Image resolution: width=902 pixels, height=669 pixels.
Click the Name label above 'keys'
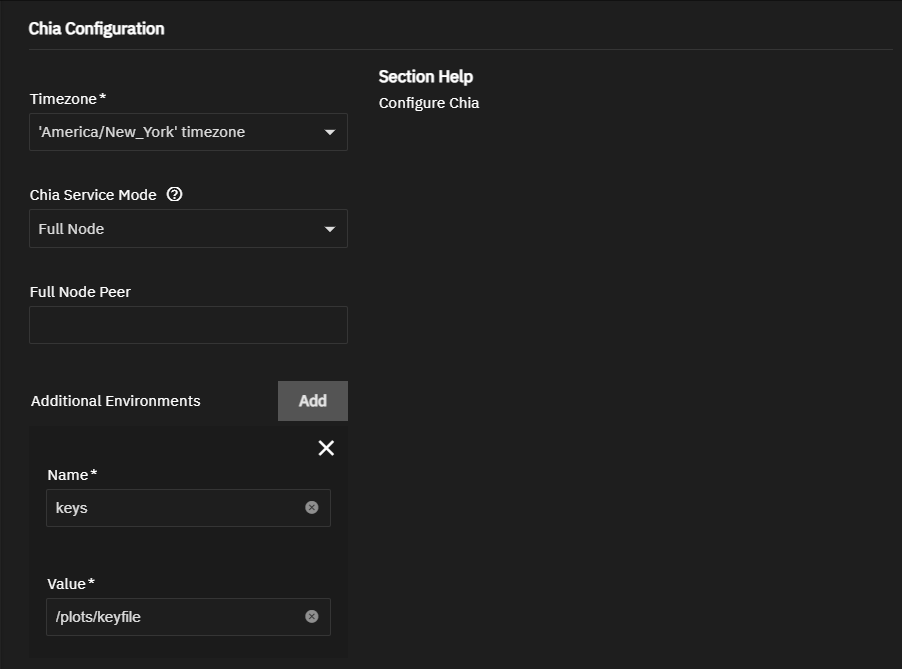[68, 474]
